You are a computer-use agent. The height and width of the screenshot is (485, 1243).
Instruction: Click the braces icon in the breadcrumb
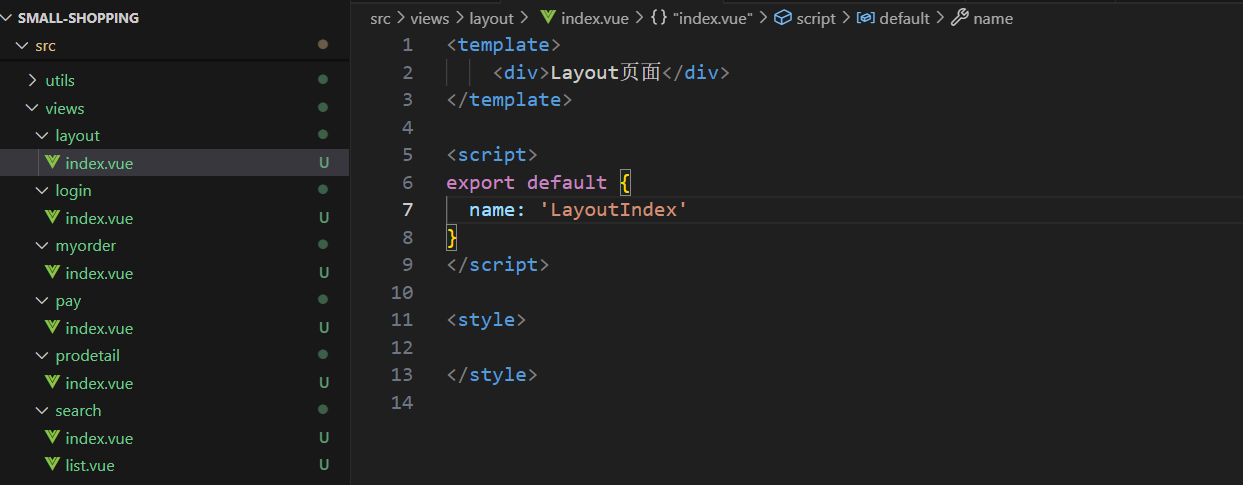pyautogui.click(x=658, y=18)
